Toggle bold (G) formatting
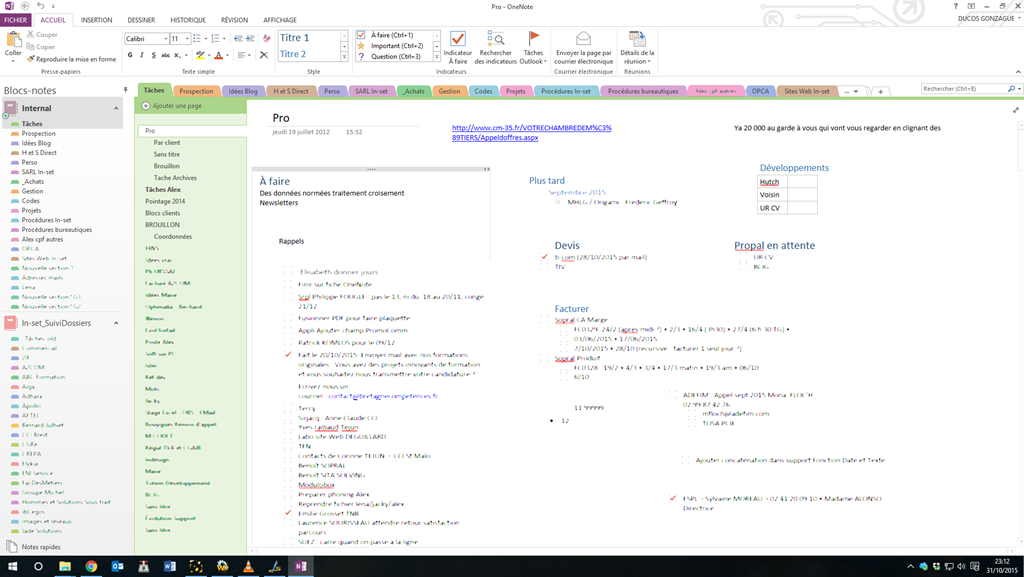 (130, 55)
